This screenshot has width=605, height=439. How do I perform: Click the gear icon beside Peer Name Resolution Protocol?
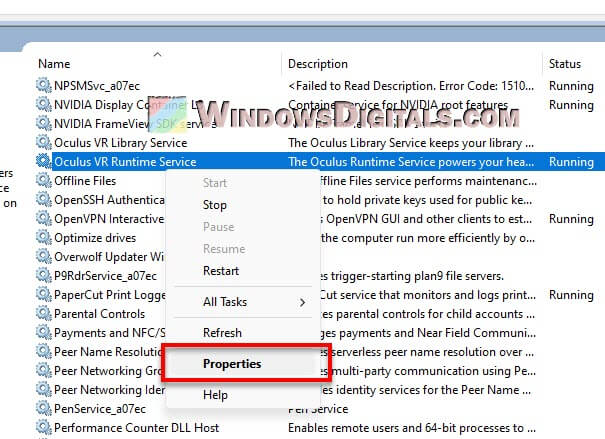click(x=44, y=352)
